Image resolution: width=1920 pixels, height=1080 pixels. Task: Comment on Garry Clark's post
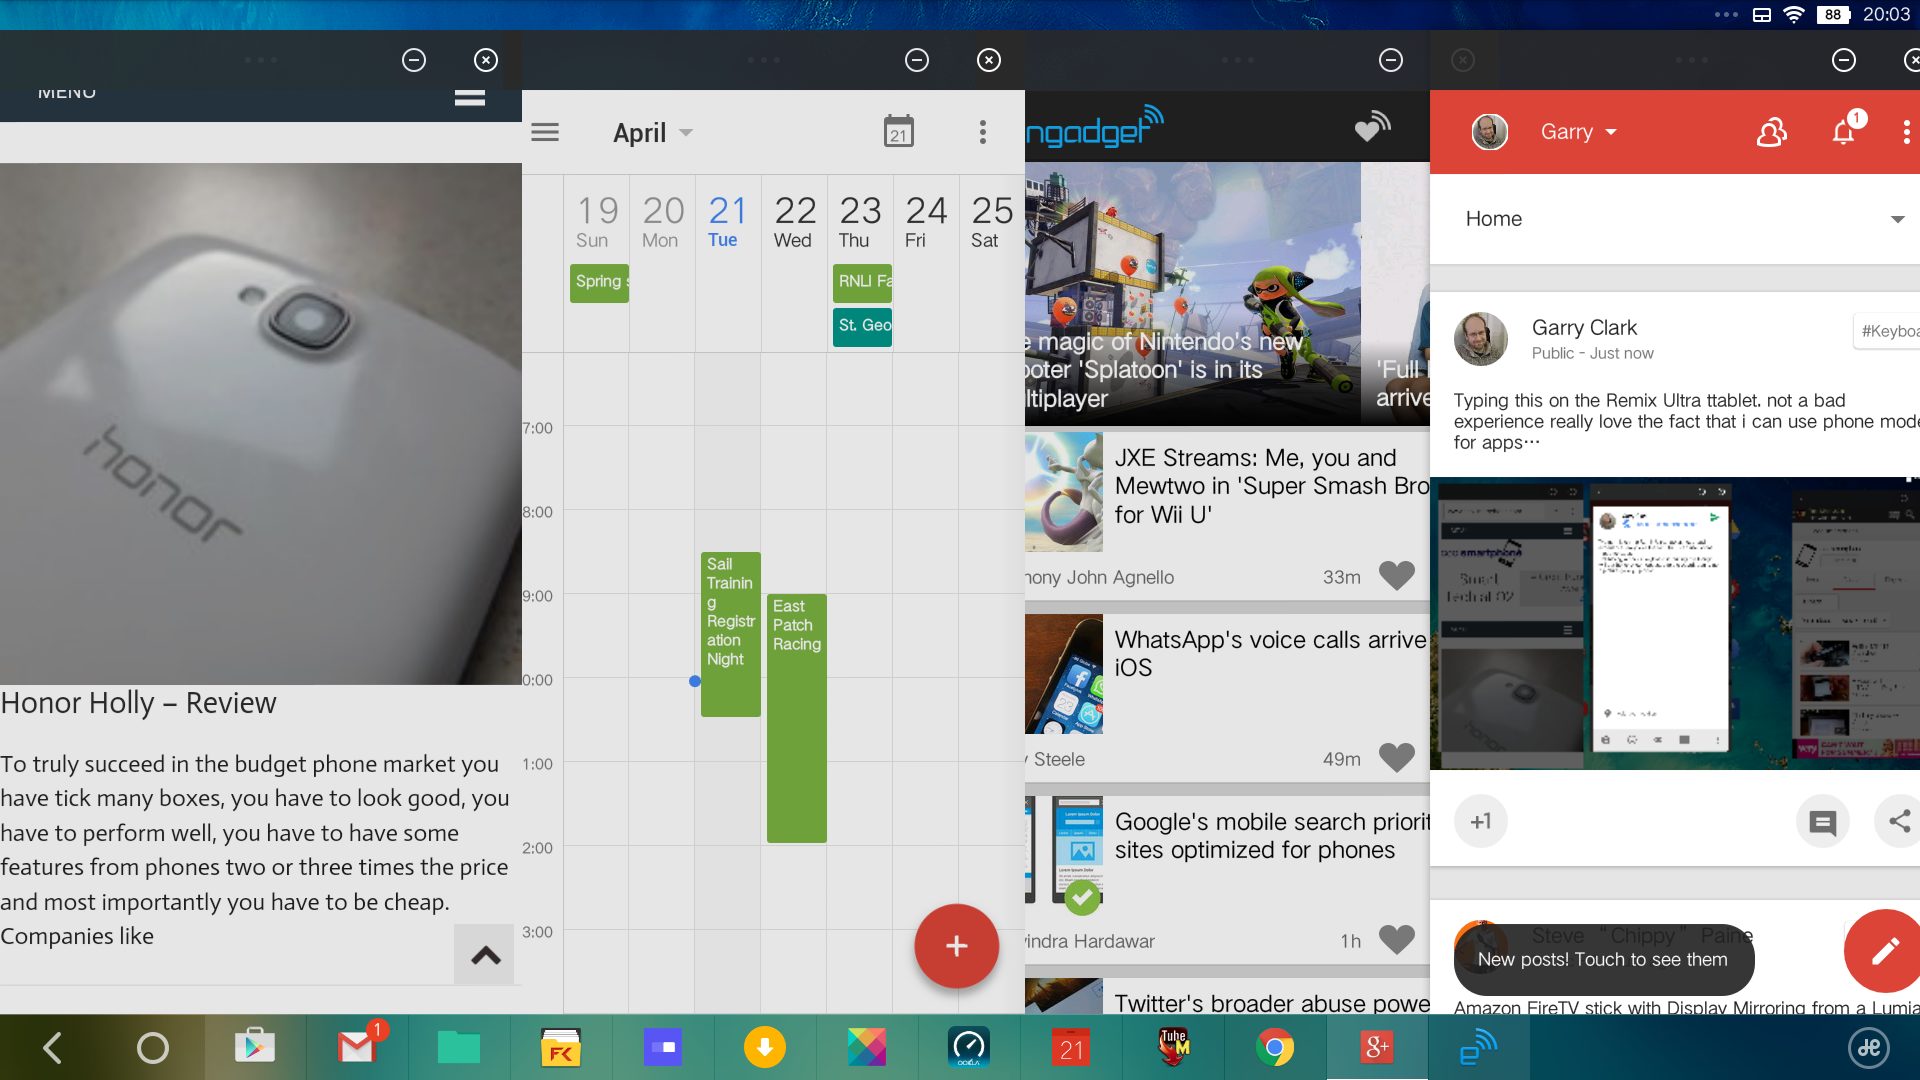(x=1822, y=822)
